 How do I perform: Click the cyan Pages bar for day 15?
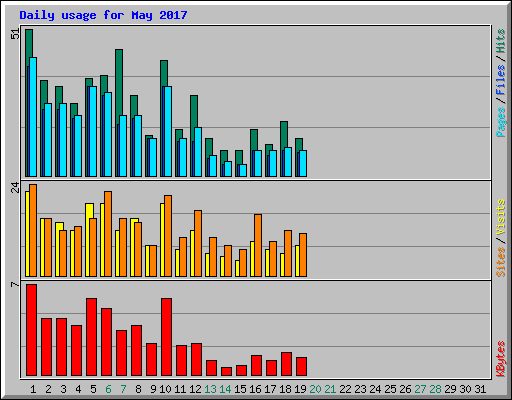pyautogui.click(x=243, y=170)
